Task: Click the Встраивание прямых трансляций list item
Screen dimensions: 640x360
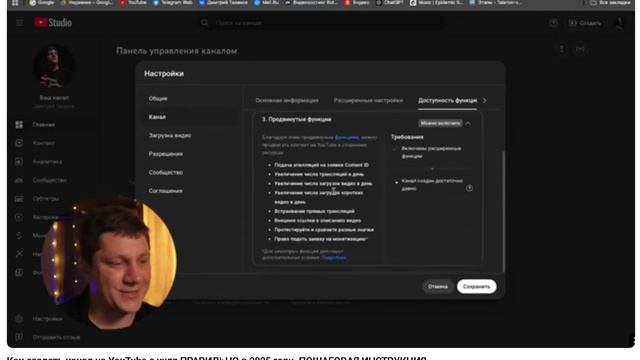Action: tap(314, 211)
